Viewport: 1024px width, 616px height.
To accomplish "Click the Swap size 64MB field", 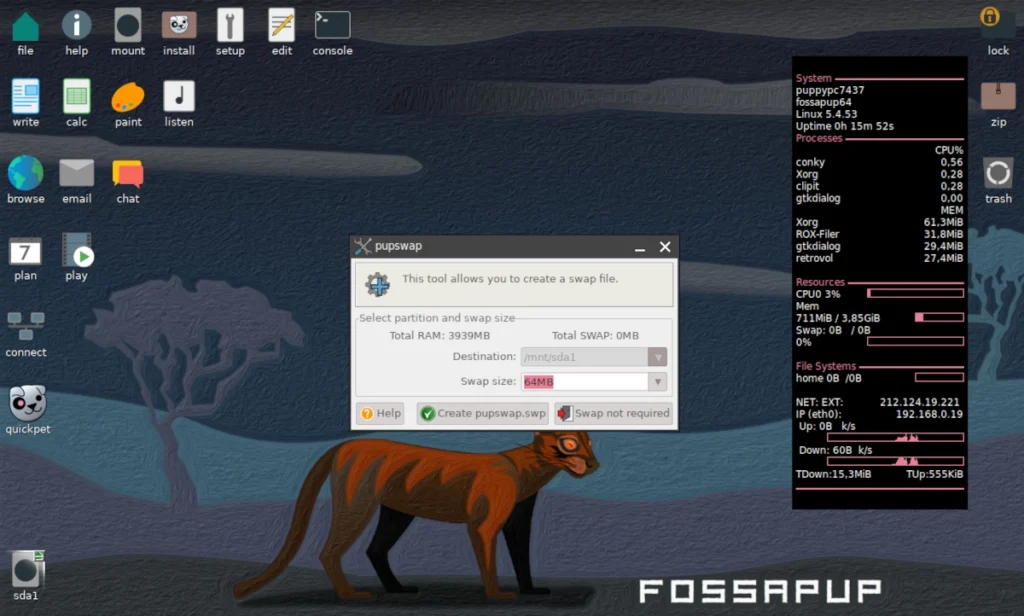I will [584, 381].
